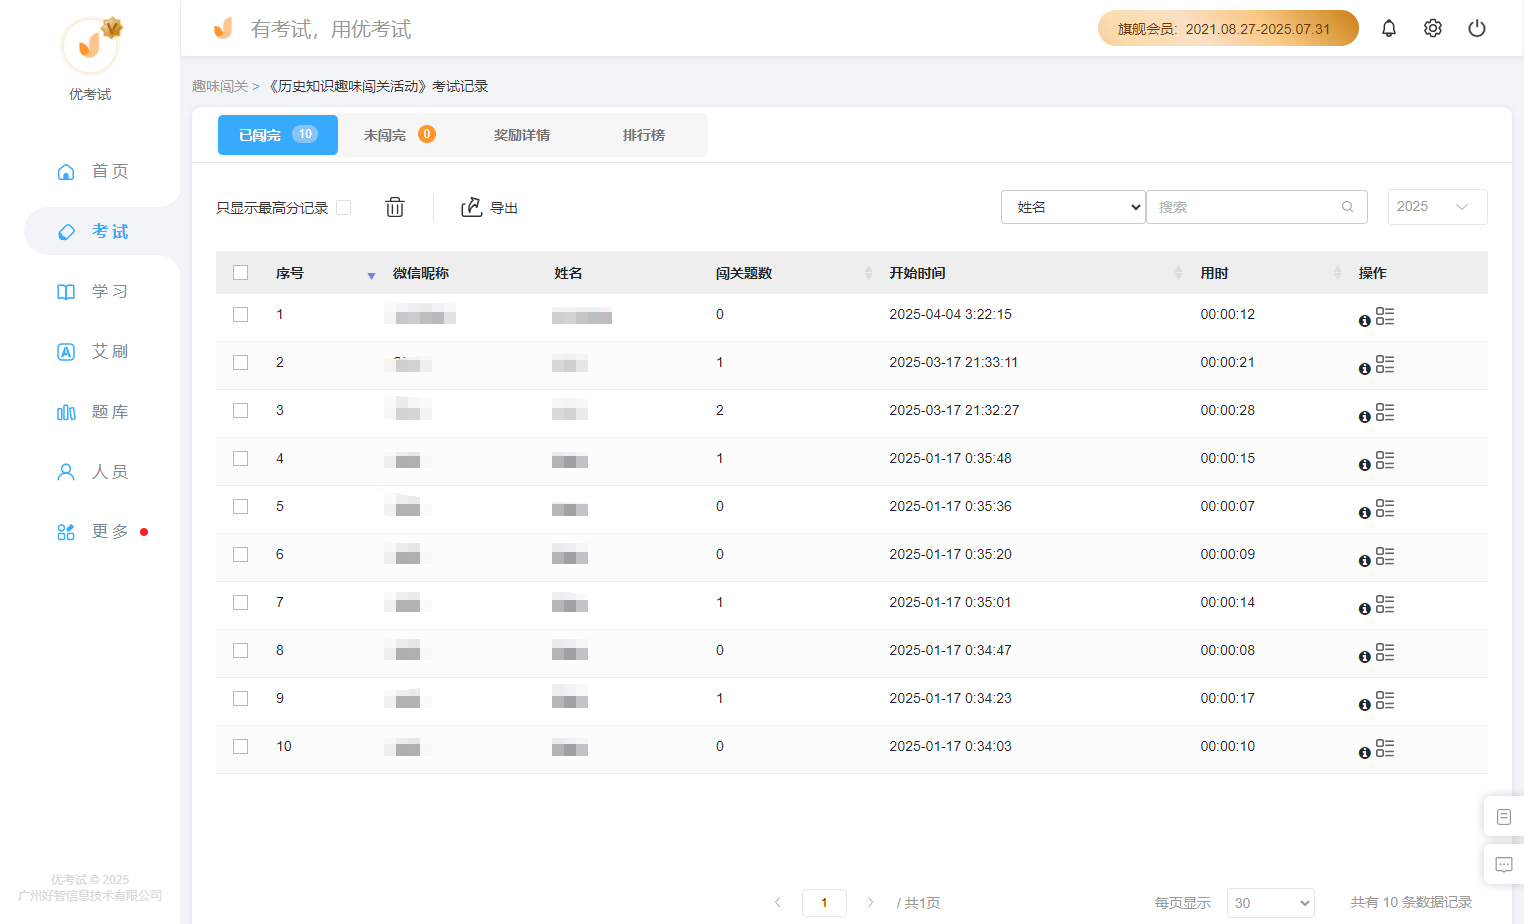Open 人员 in sidebar

point(93,471)
